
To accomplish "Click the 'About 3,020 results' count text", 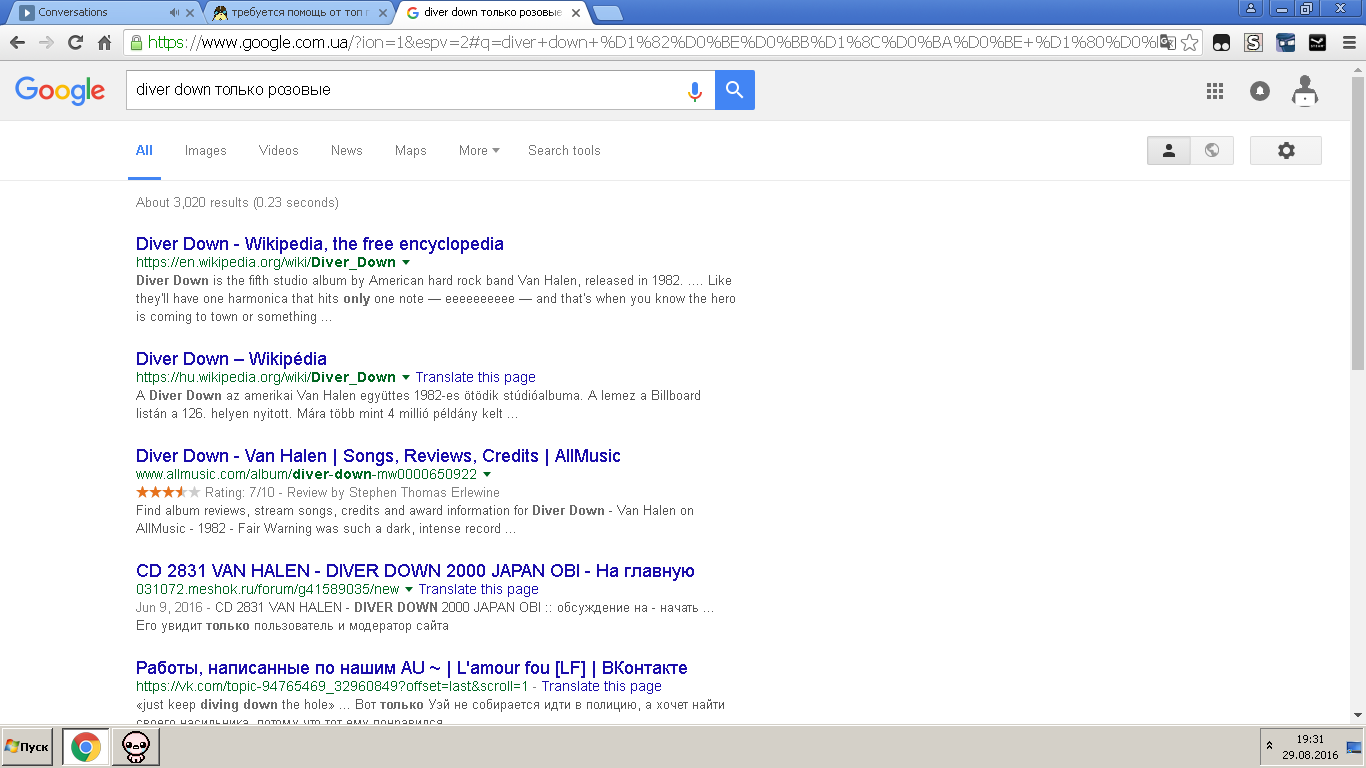I will point(237,203).
